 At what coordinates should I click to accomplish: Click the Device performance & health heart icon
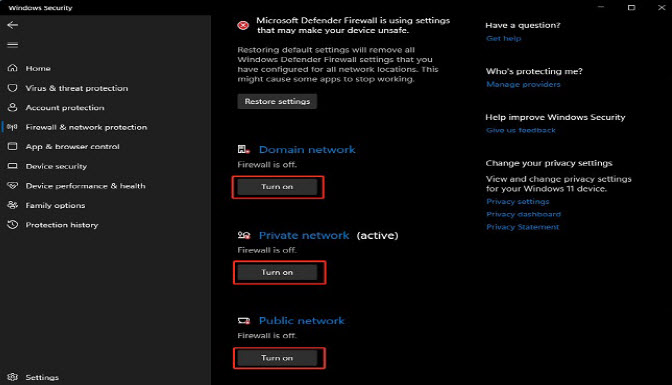click(x=12, y=186)
